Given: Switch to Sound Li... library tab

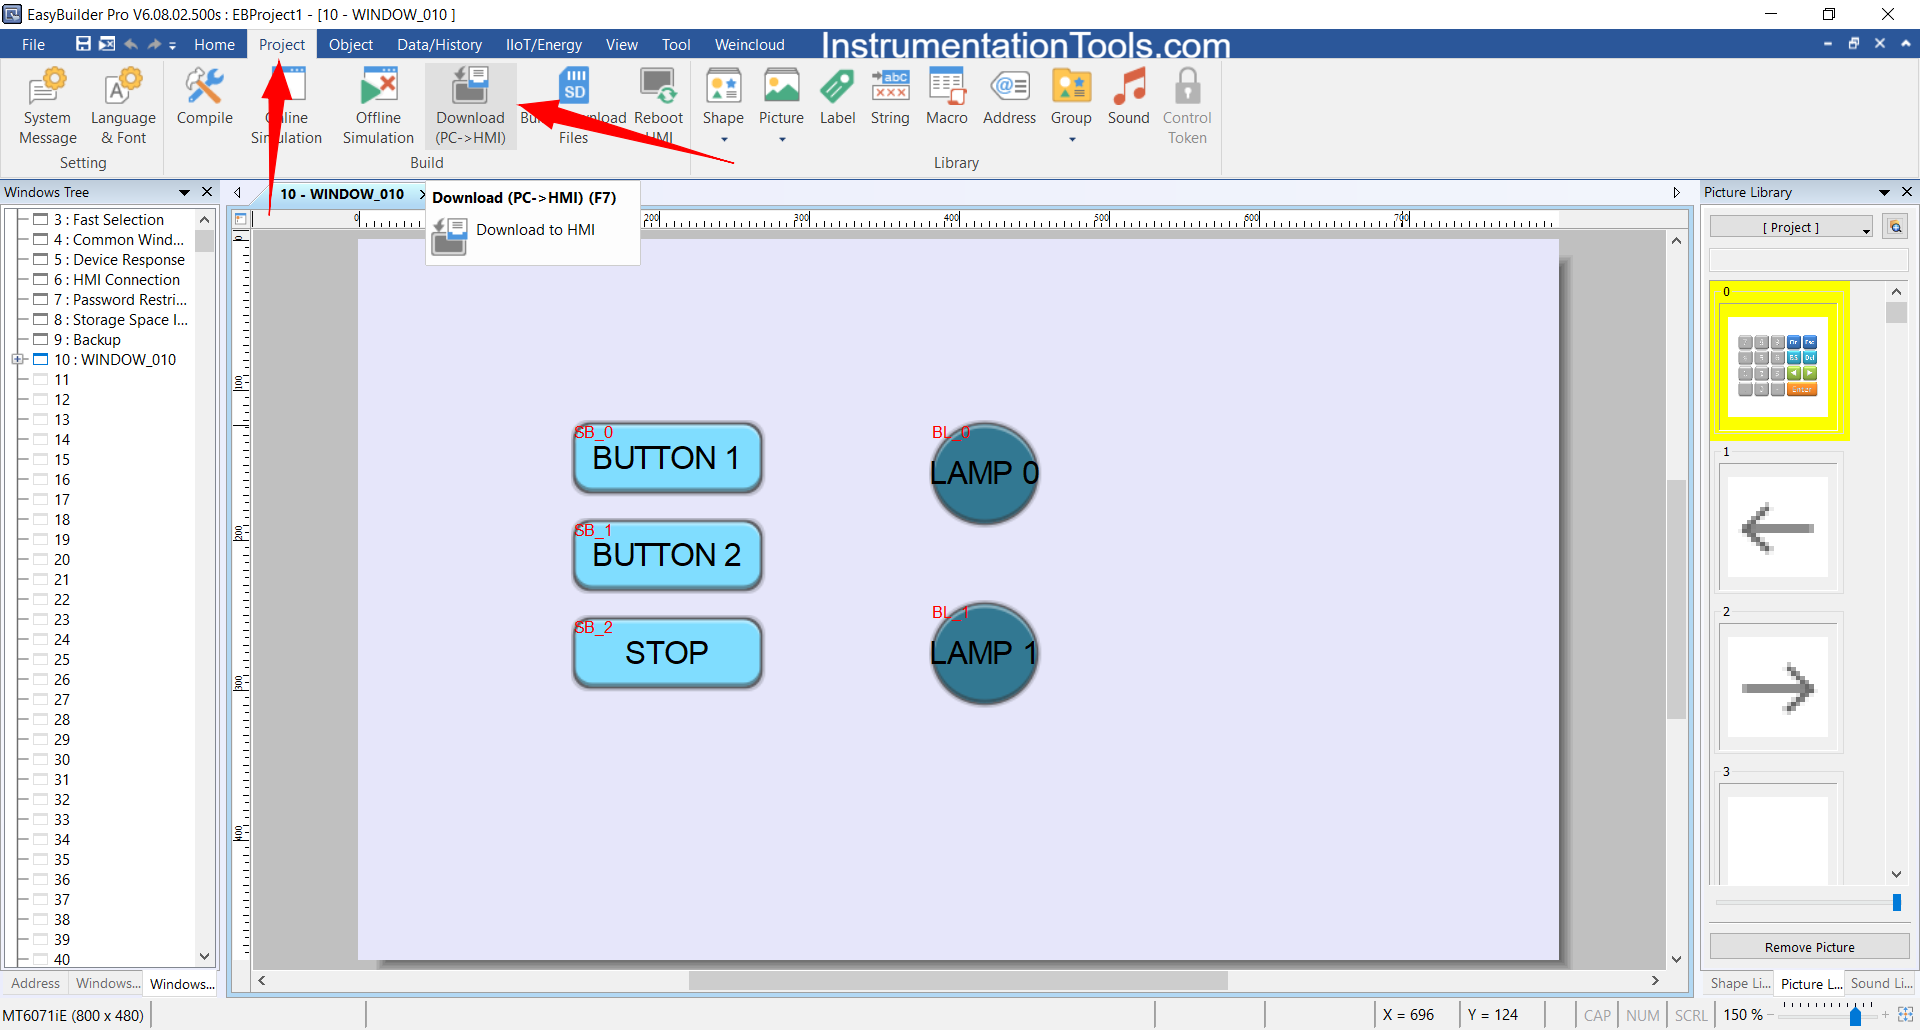Looking at the screenshot, I should click(1880, 983).
